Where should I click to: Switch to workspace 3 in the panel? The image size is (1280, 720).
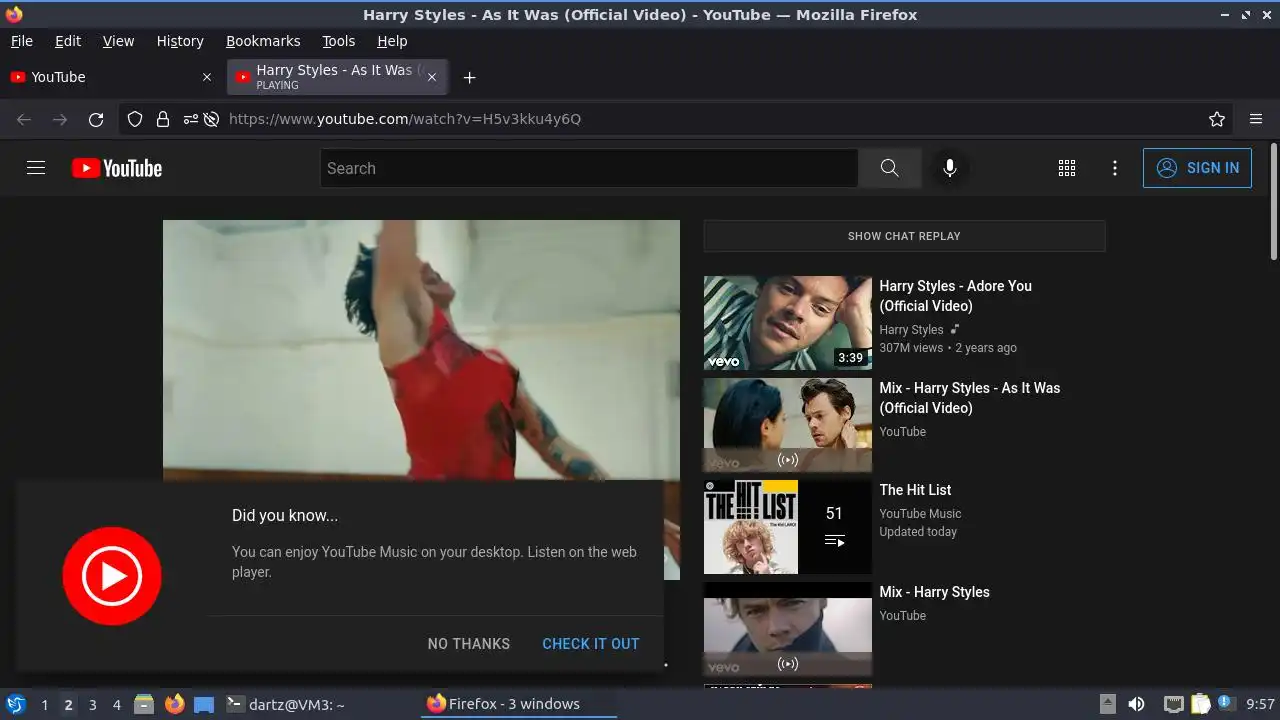92,705
